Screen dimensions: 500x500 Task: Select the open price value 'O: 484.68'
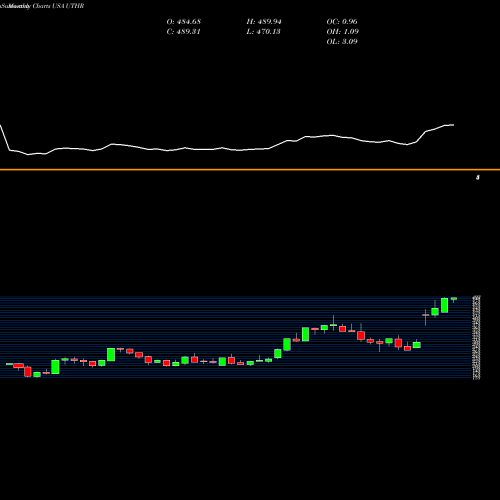click(x=184, y=22)
